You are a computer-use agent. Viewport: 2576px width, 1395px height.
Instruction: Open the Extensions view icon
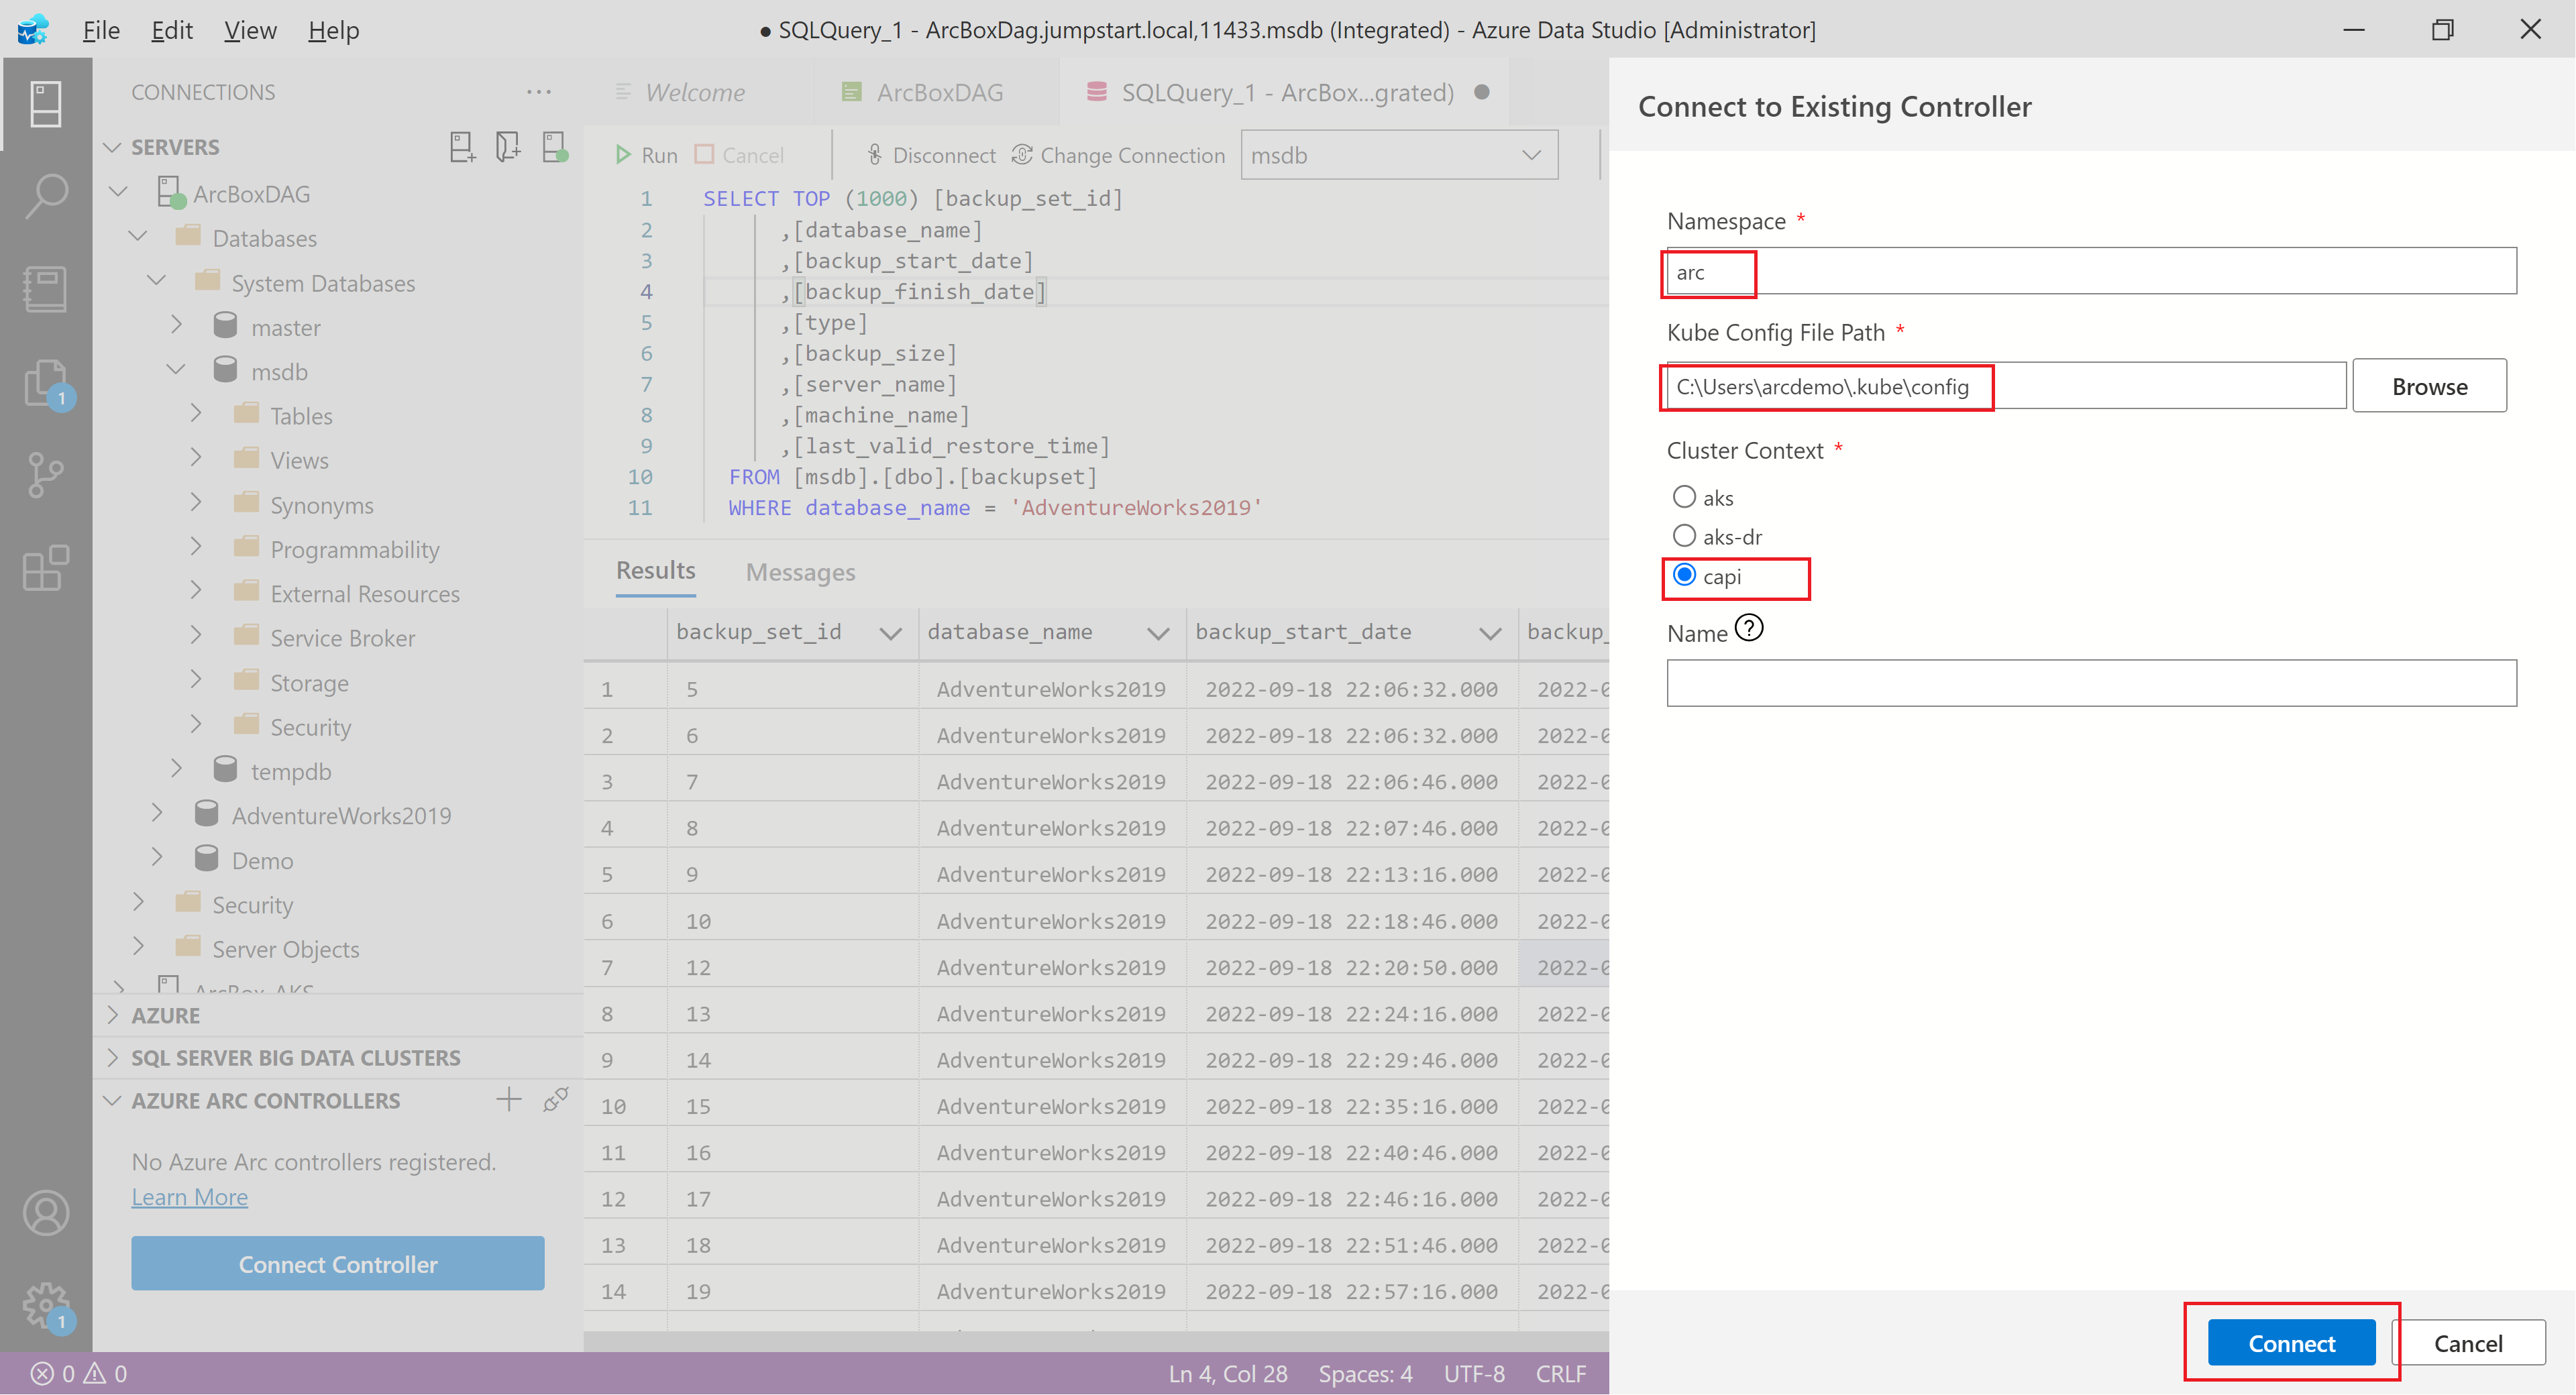pyautogui.click(x=46, y=568)
